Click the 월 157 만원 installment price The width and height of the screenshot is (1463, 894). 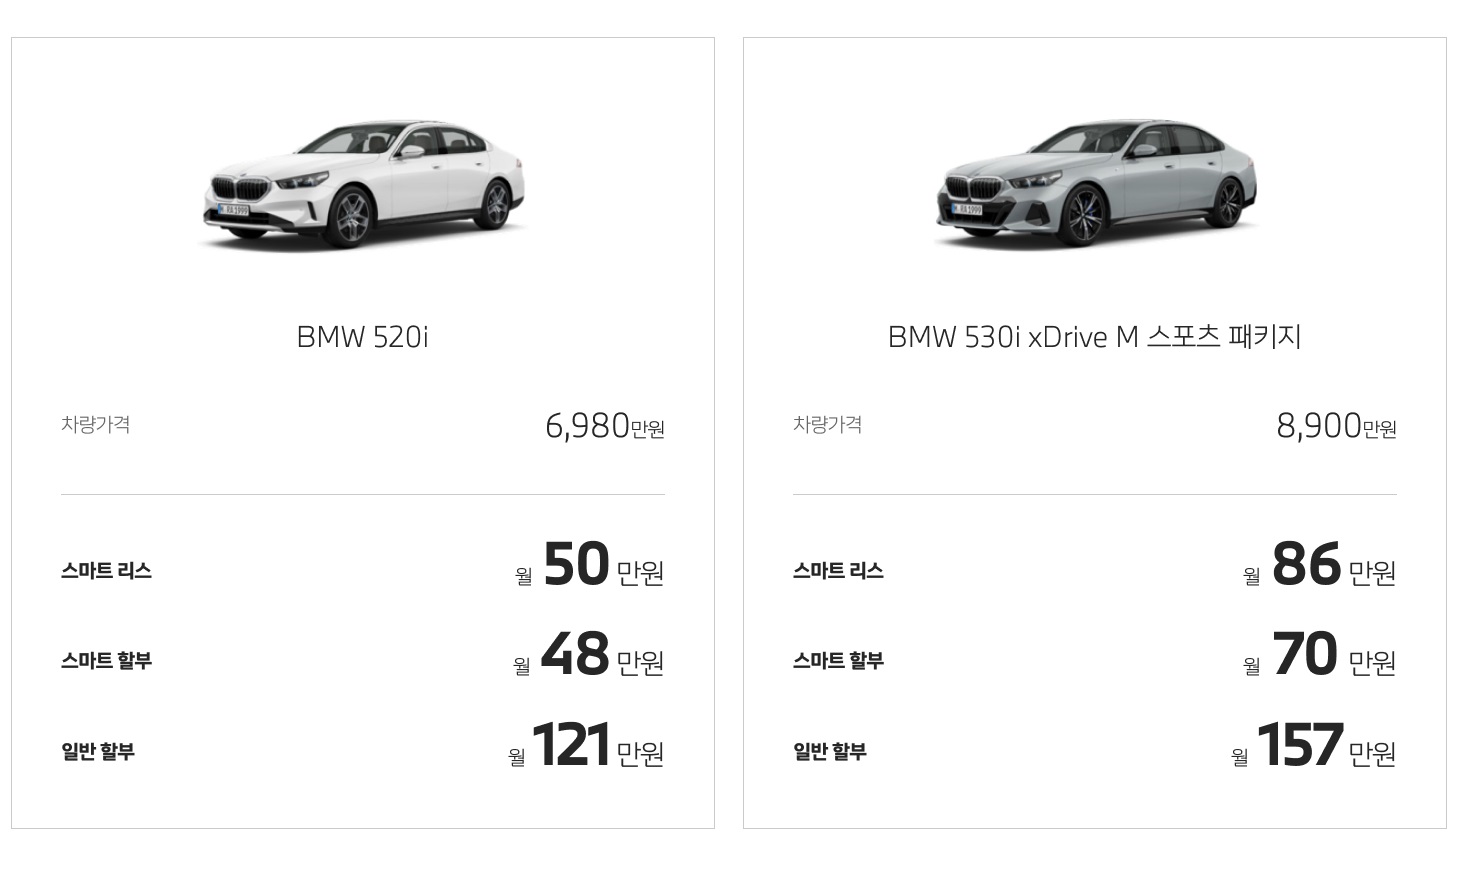[1314, 748]
